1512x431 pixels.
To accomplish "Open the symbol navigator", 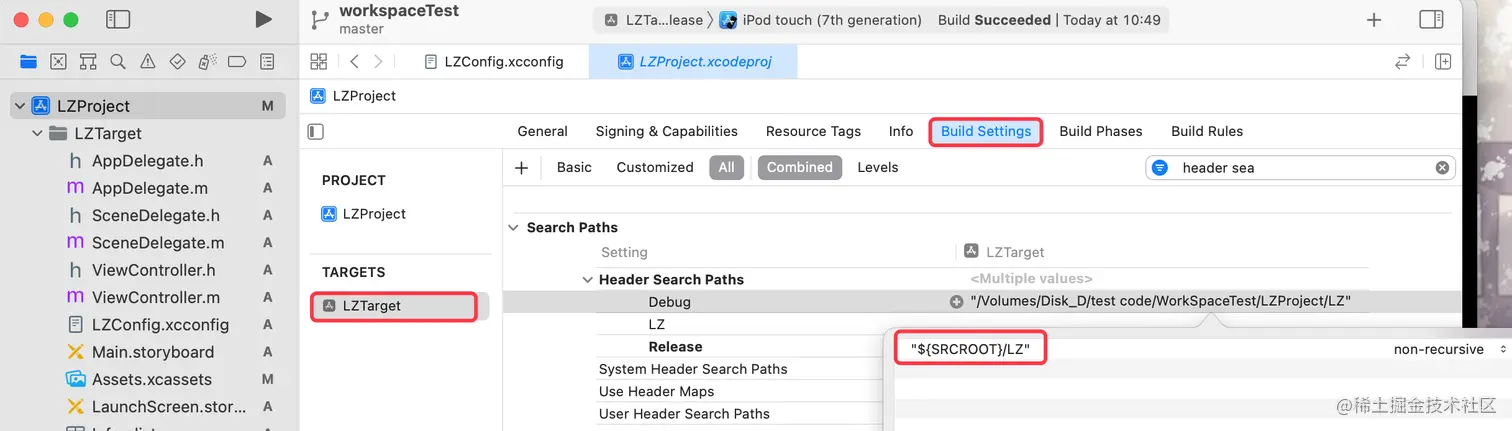I will (x=88, y=62).
